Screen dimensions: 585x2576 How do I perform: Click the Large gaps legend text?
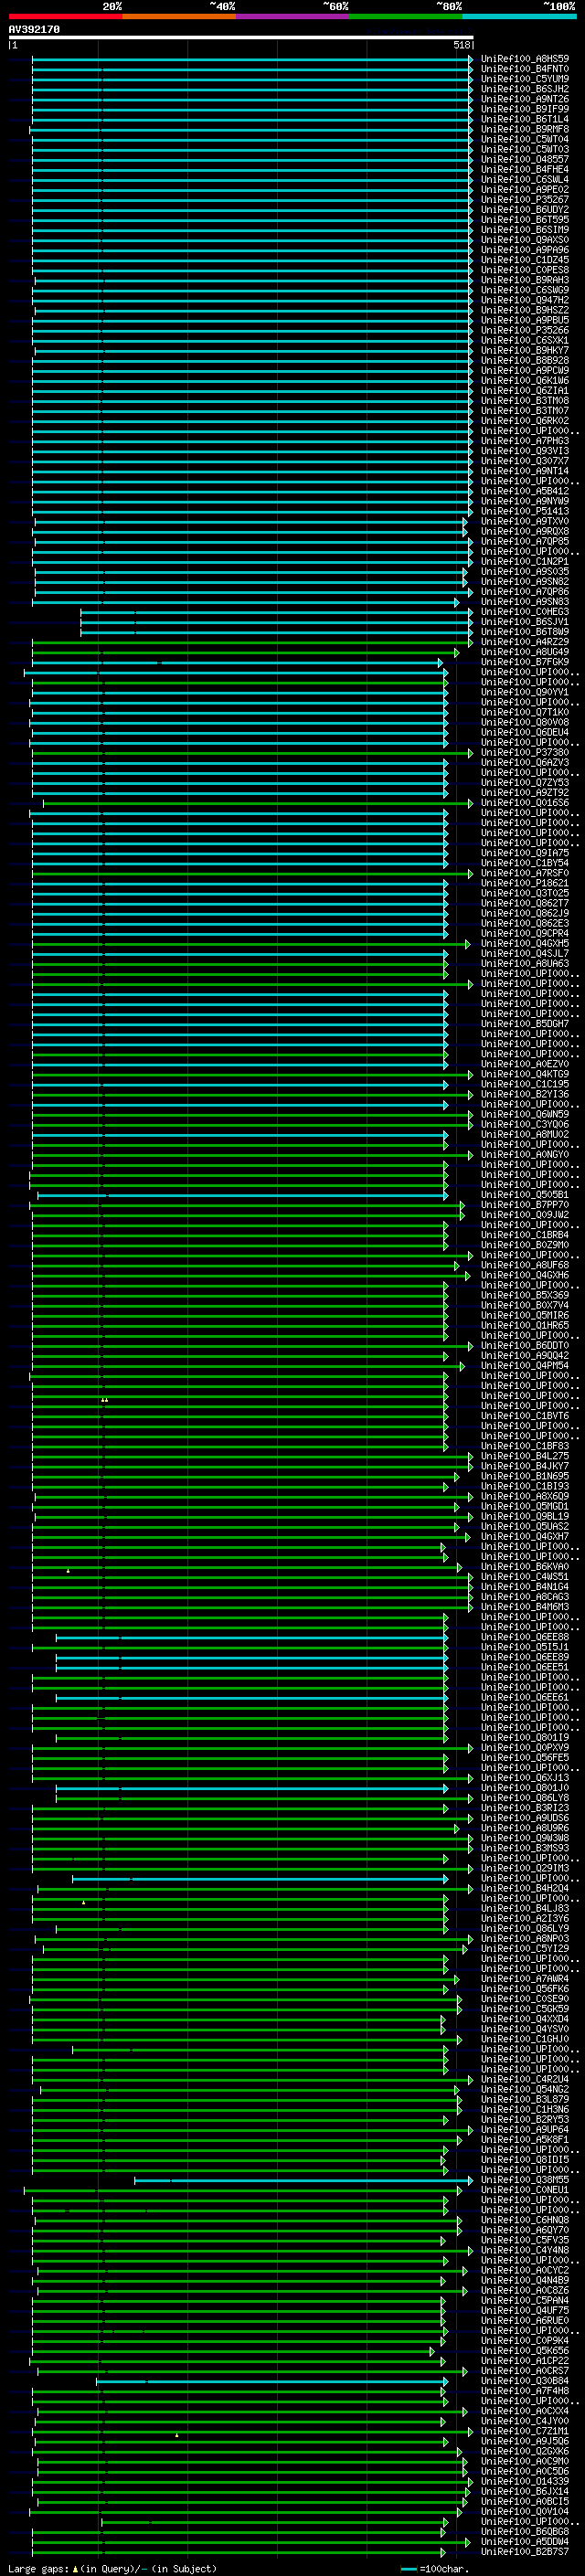pos(39,2568)
